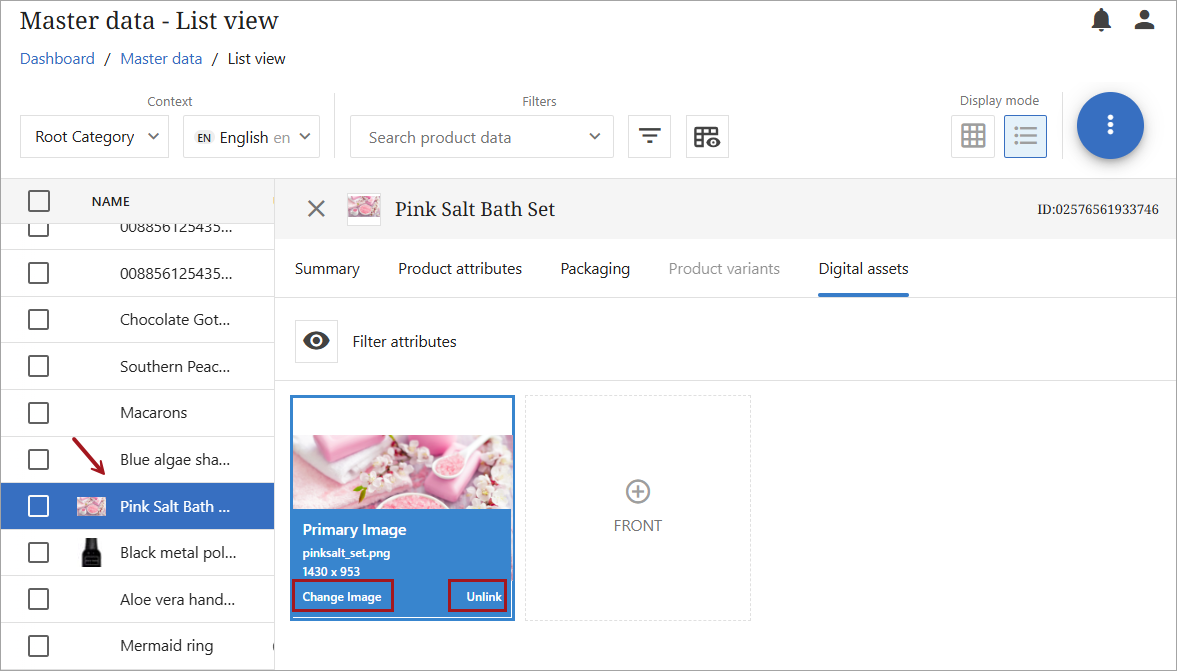The width and height of the screenshot is (1177, 671).
Task: Open the Packaging tab
Action: pyautogui.click(x=595, y=268)
